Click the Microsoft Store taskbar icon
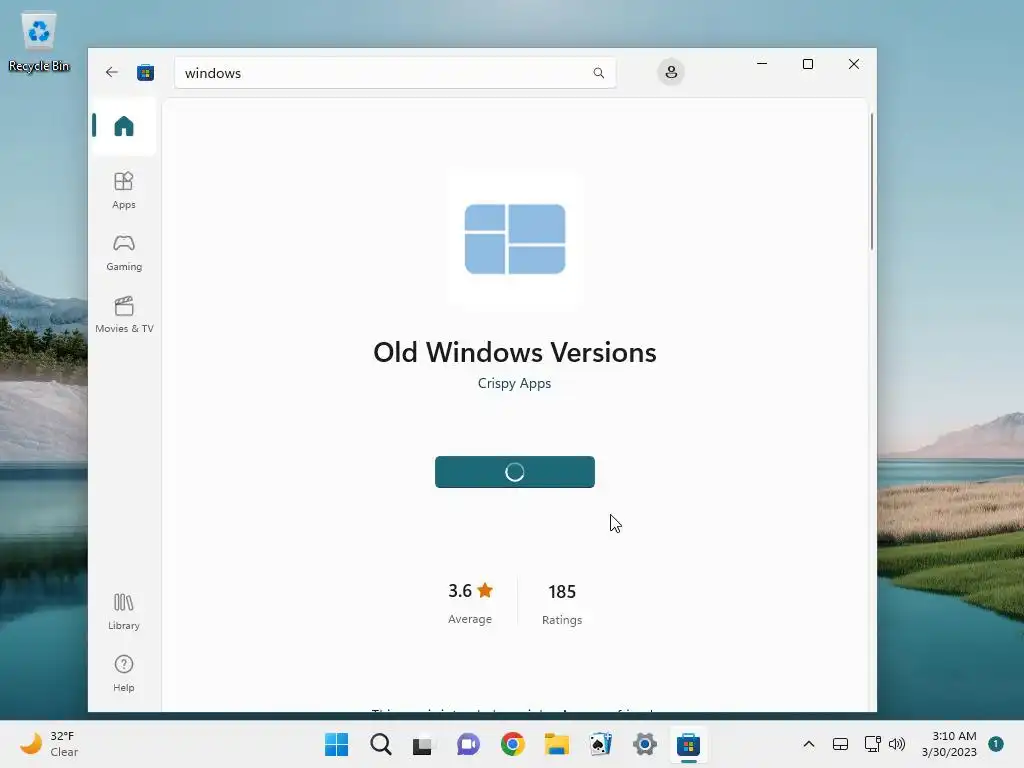The image size is (1024, 768). (x=688, y=744)
